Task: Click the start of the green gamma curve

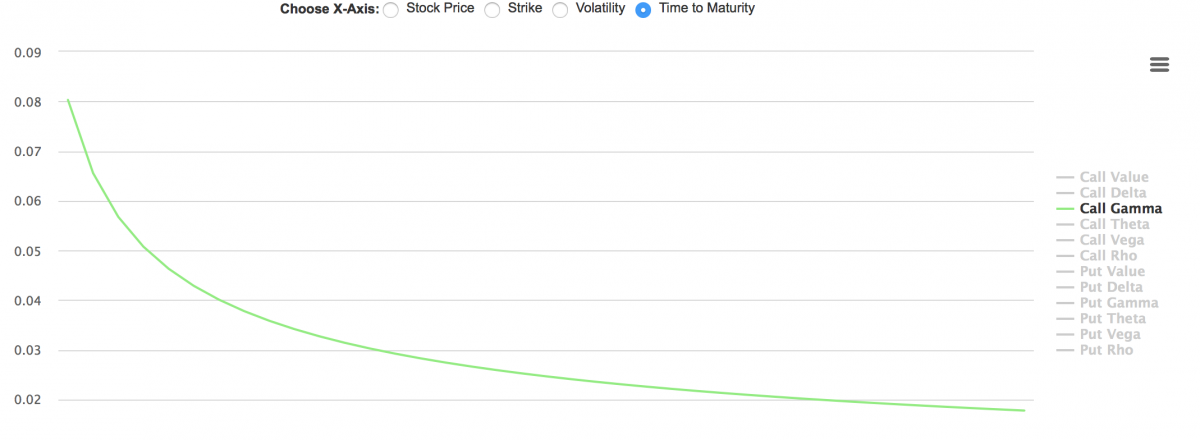Action: [68, 100]
